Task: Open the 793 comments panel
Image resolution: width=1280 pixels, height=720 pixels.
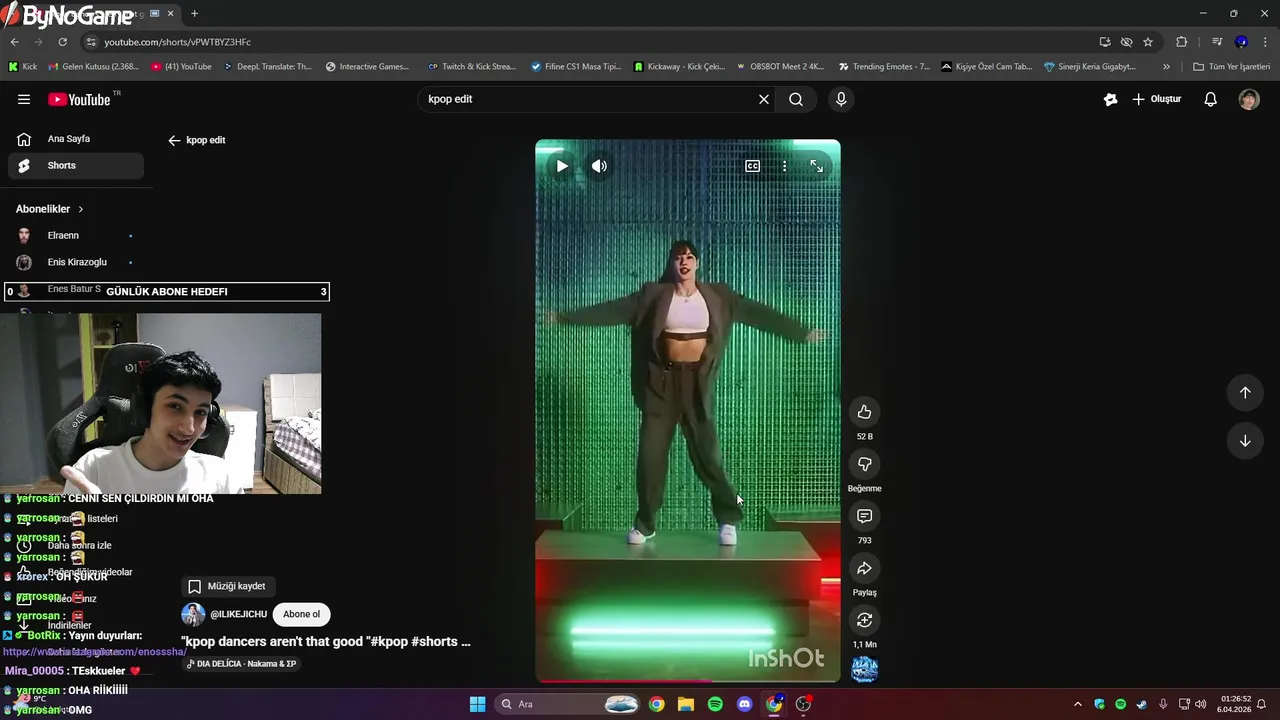Action: (864, 516)
